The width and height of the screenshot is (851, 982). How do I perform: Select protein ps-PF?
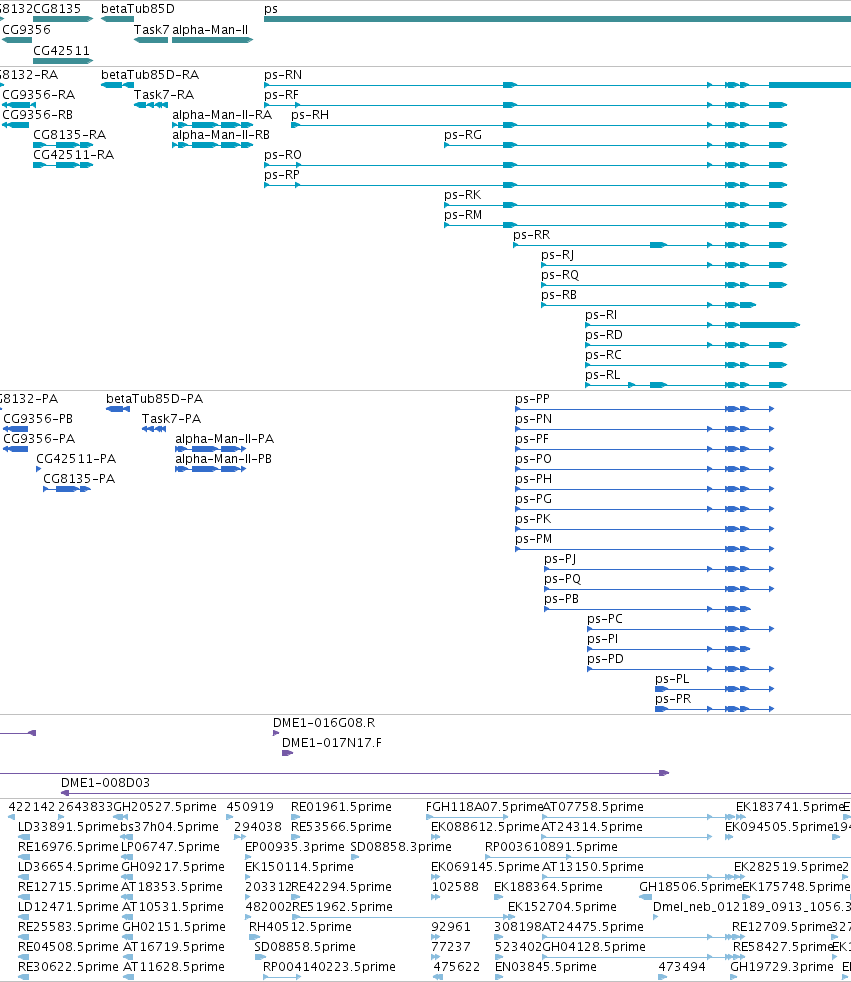point(532,439)
